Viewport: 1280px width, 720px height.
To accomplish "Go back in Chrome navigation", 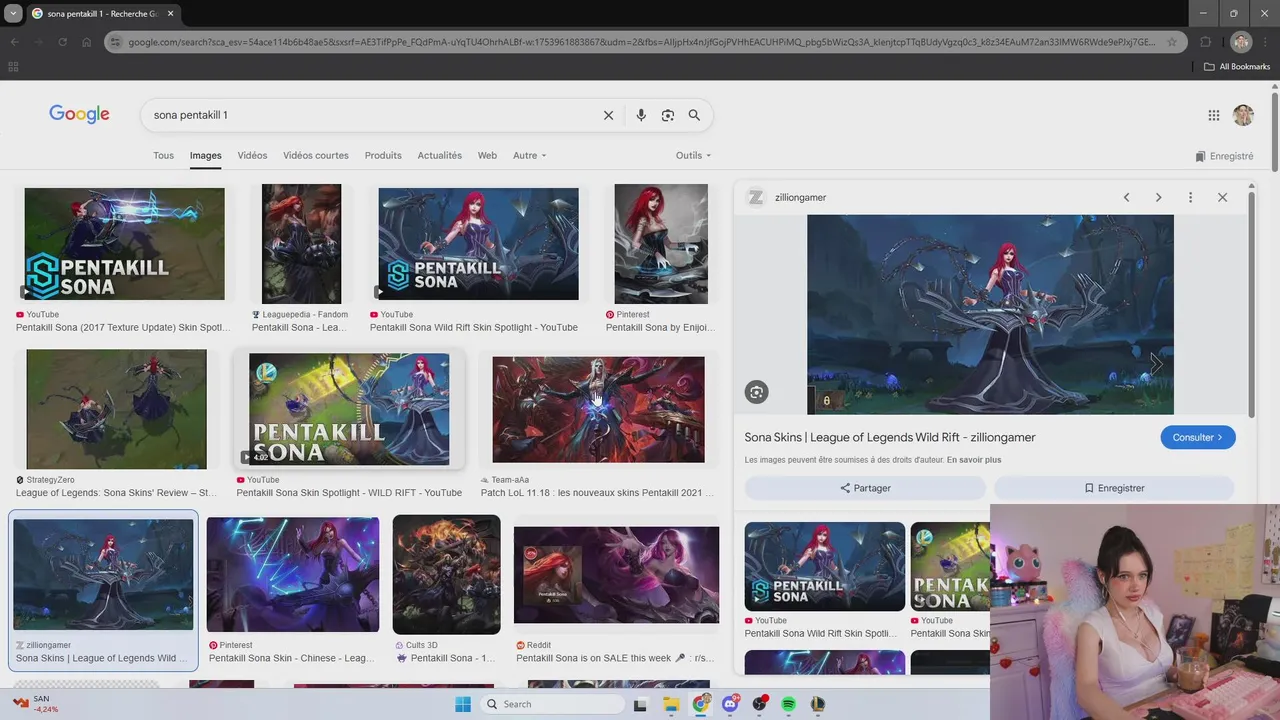I will click(14, 42).
